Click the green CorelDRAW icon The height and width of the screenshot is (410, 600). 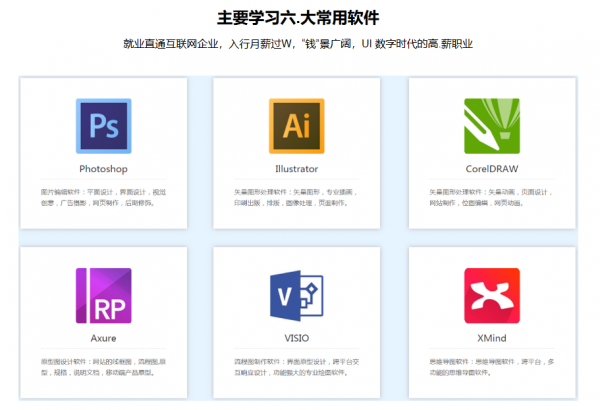pyautogui.click(x=491, y=126)
